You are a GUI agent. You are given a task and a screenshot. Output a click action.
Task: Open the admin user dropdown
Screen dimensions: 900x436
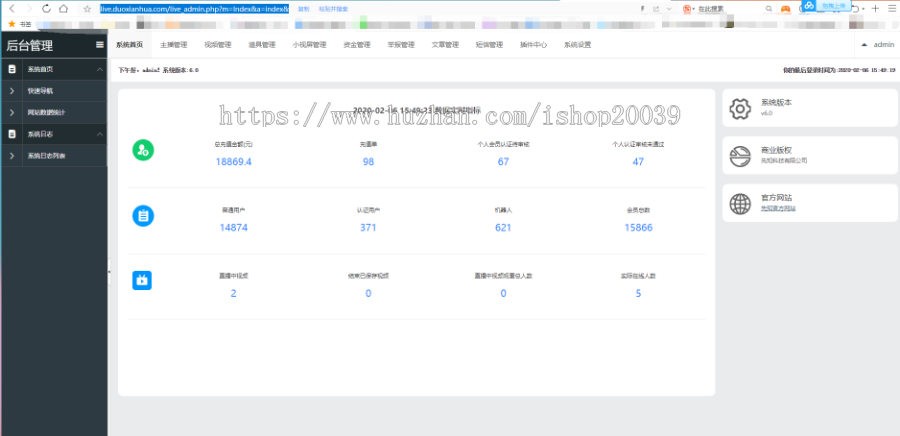click(877, 45)
